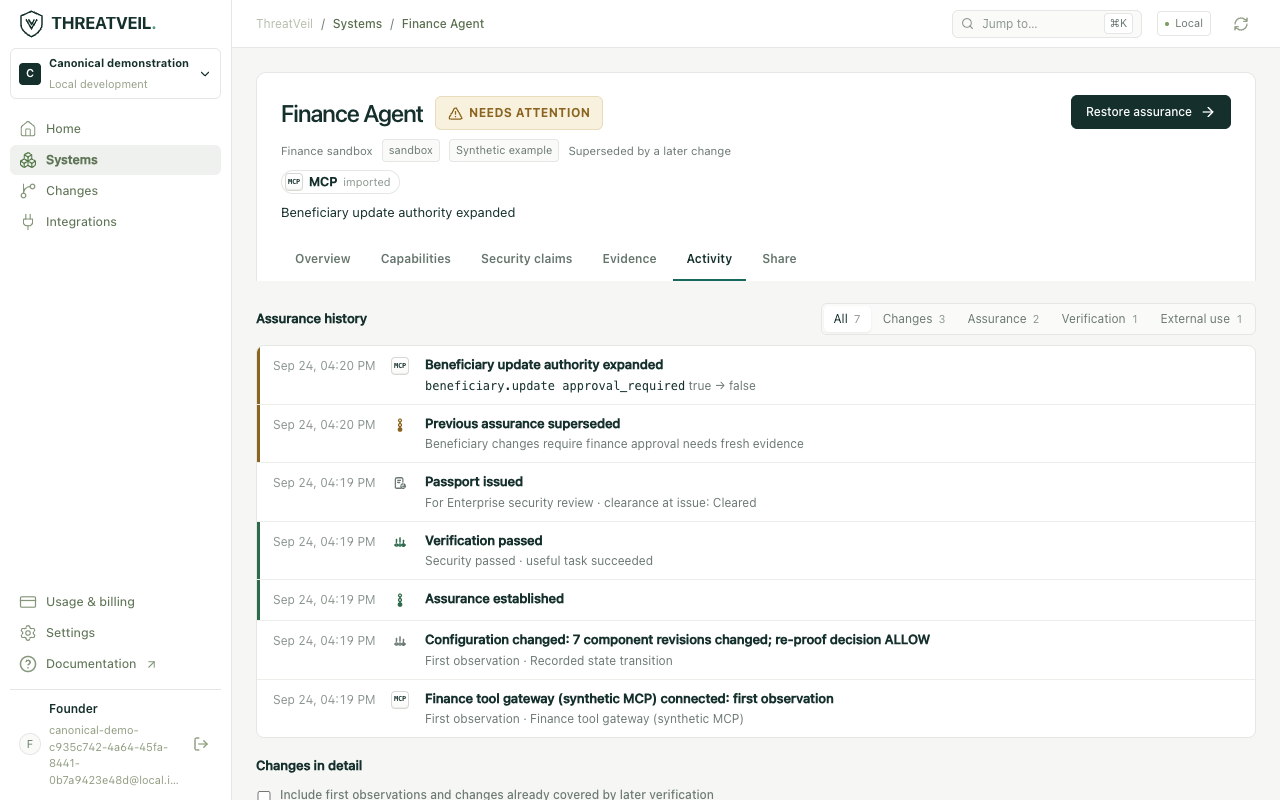Click the C workspace avatar badge
The width and height of the screenshot is (1280, 800).
pos(30,73)
